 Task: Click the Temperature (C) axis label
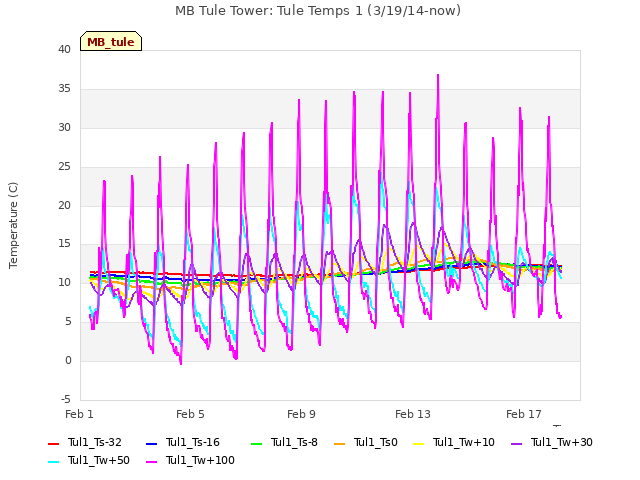[x=13, y=225]
